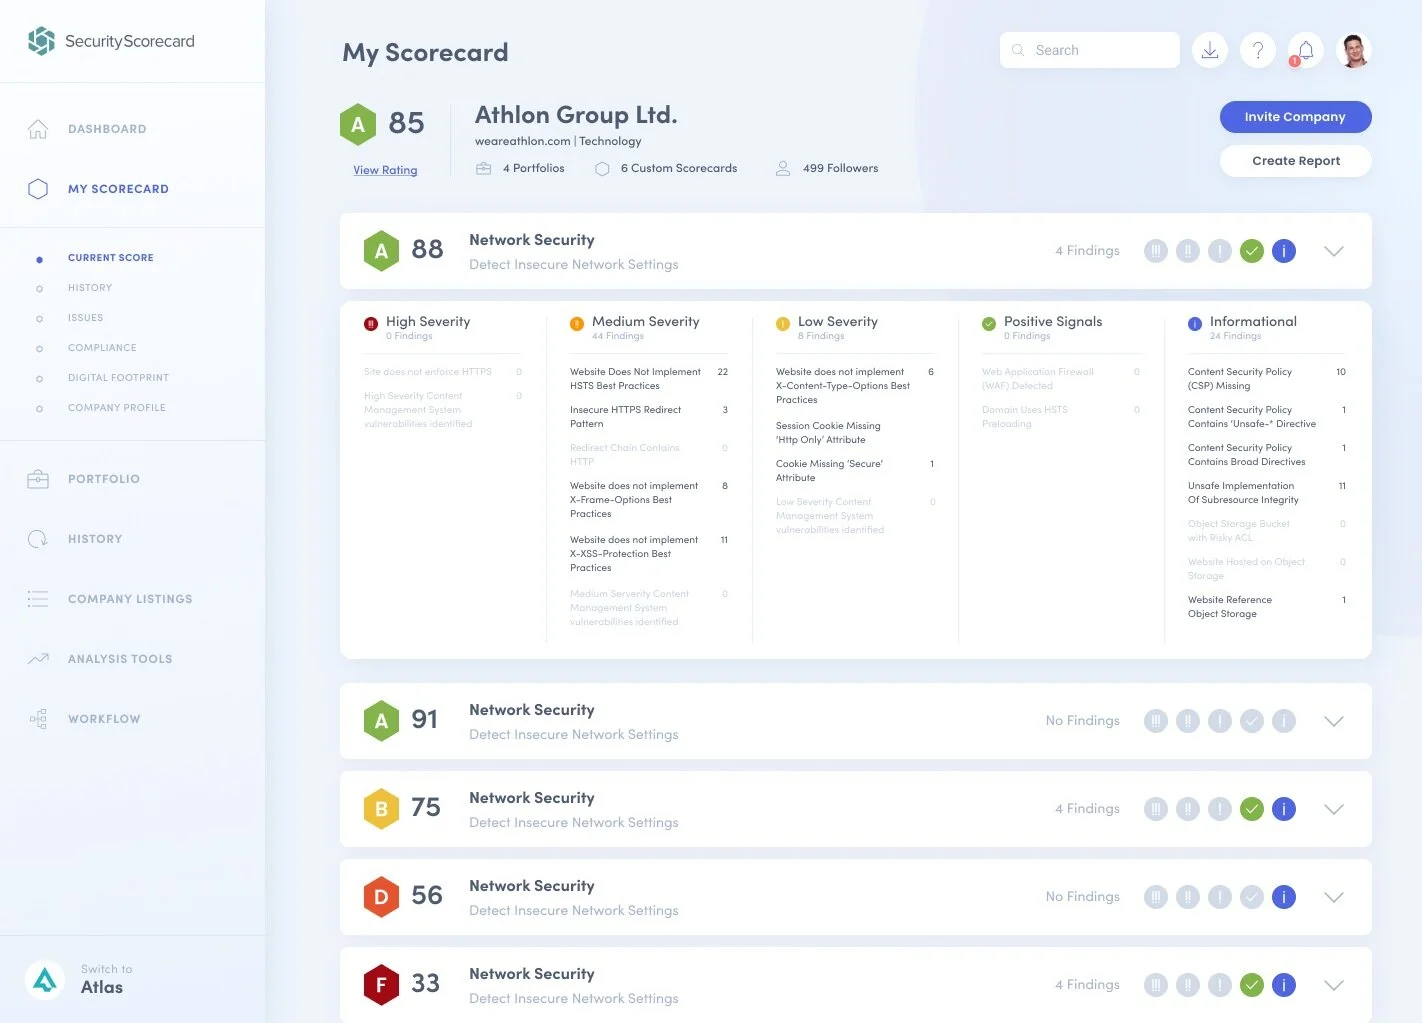Click the green A grade badge beside 85

click(358, 125)
